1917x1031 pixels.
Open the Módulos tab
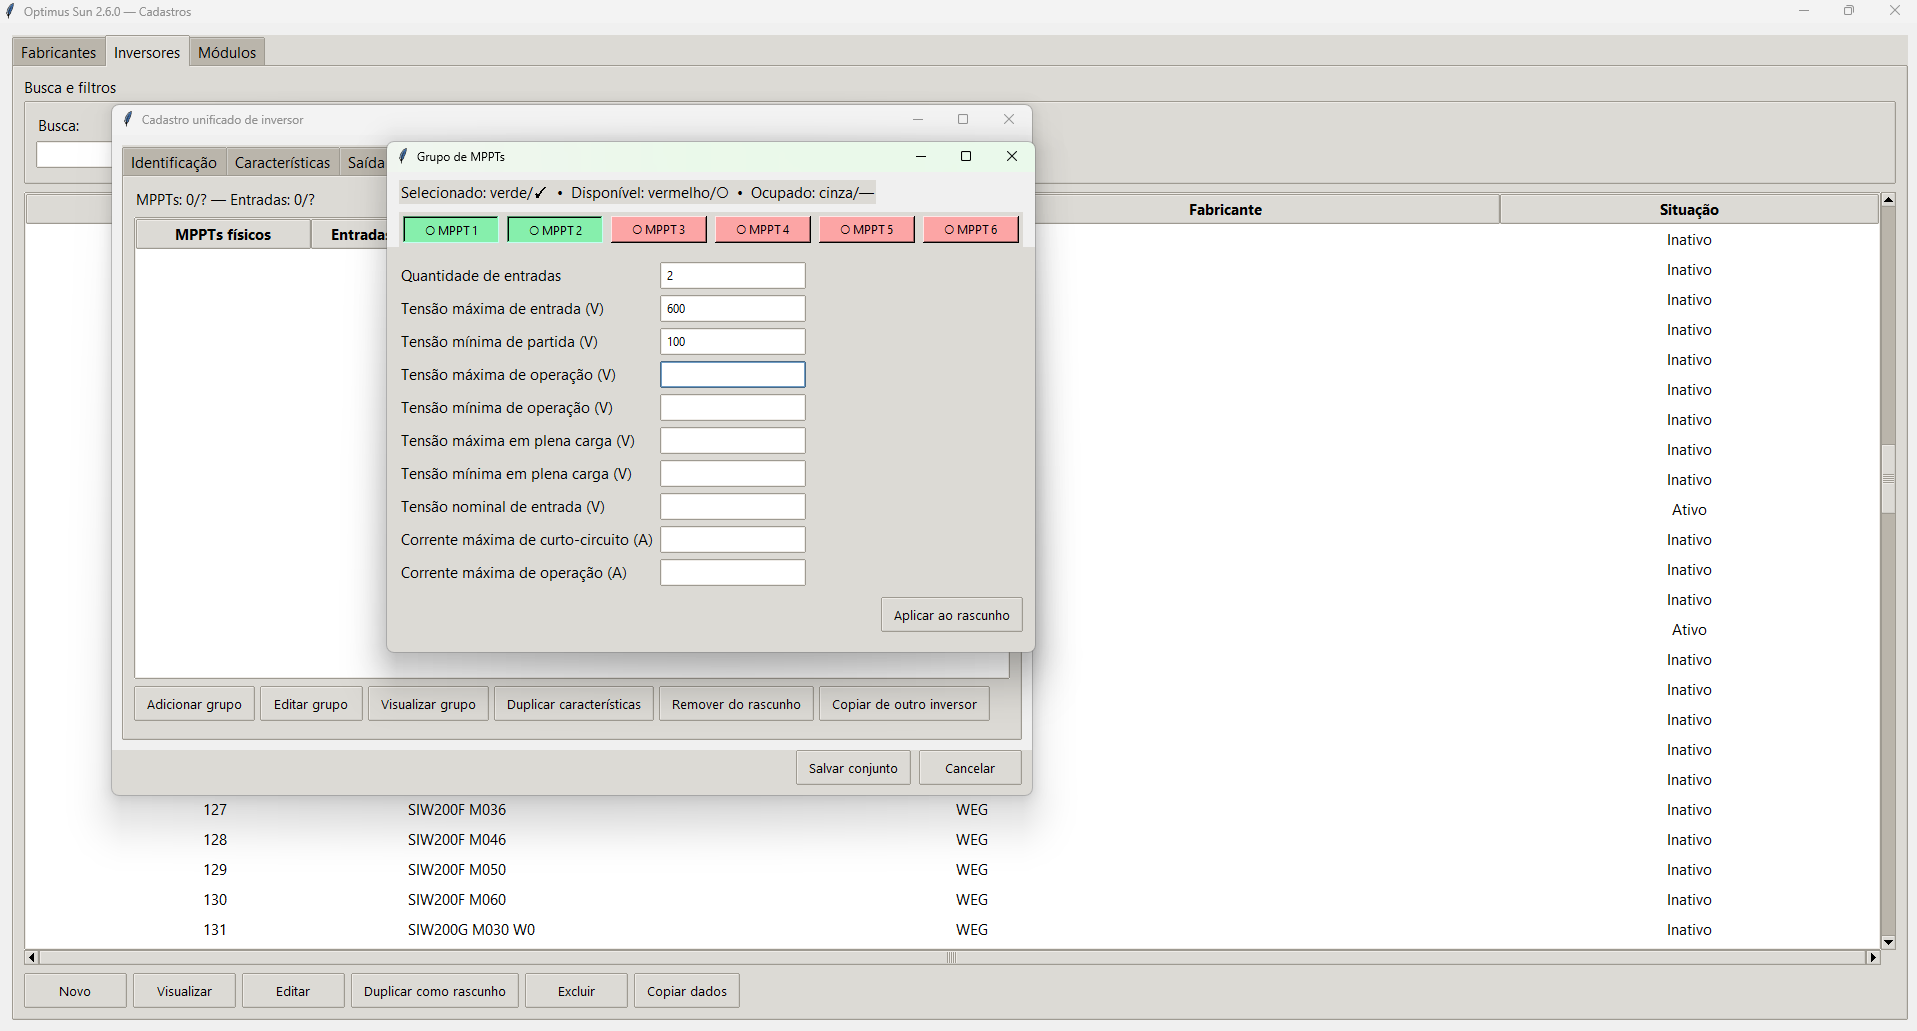(227, 53)
